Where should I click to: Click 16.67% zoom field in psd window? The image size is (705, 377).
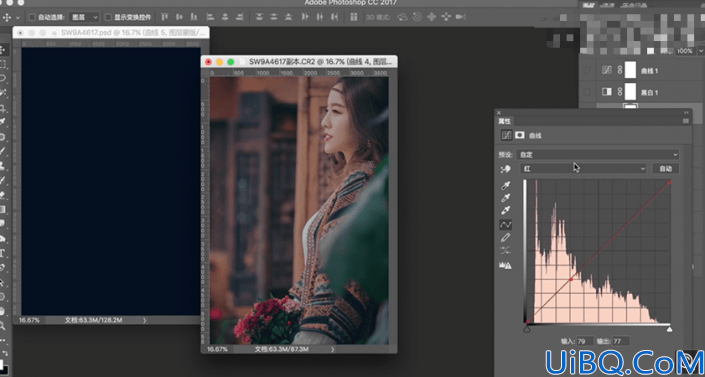tap(29, 320)
